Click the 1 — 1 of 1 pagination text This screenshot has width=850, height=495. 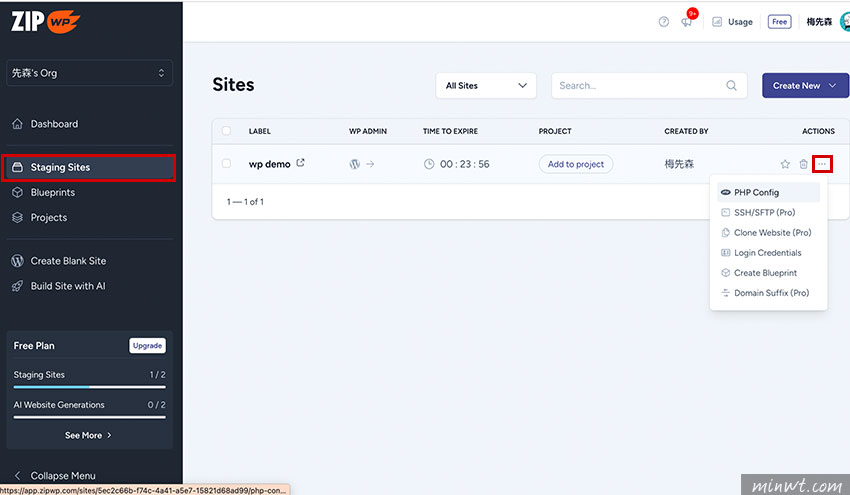coord(245,202)
